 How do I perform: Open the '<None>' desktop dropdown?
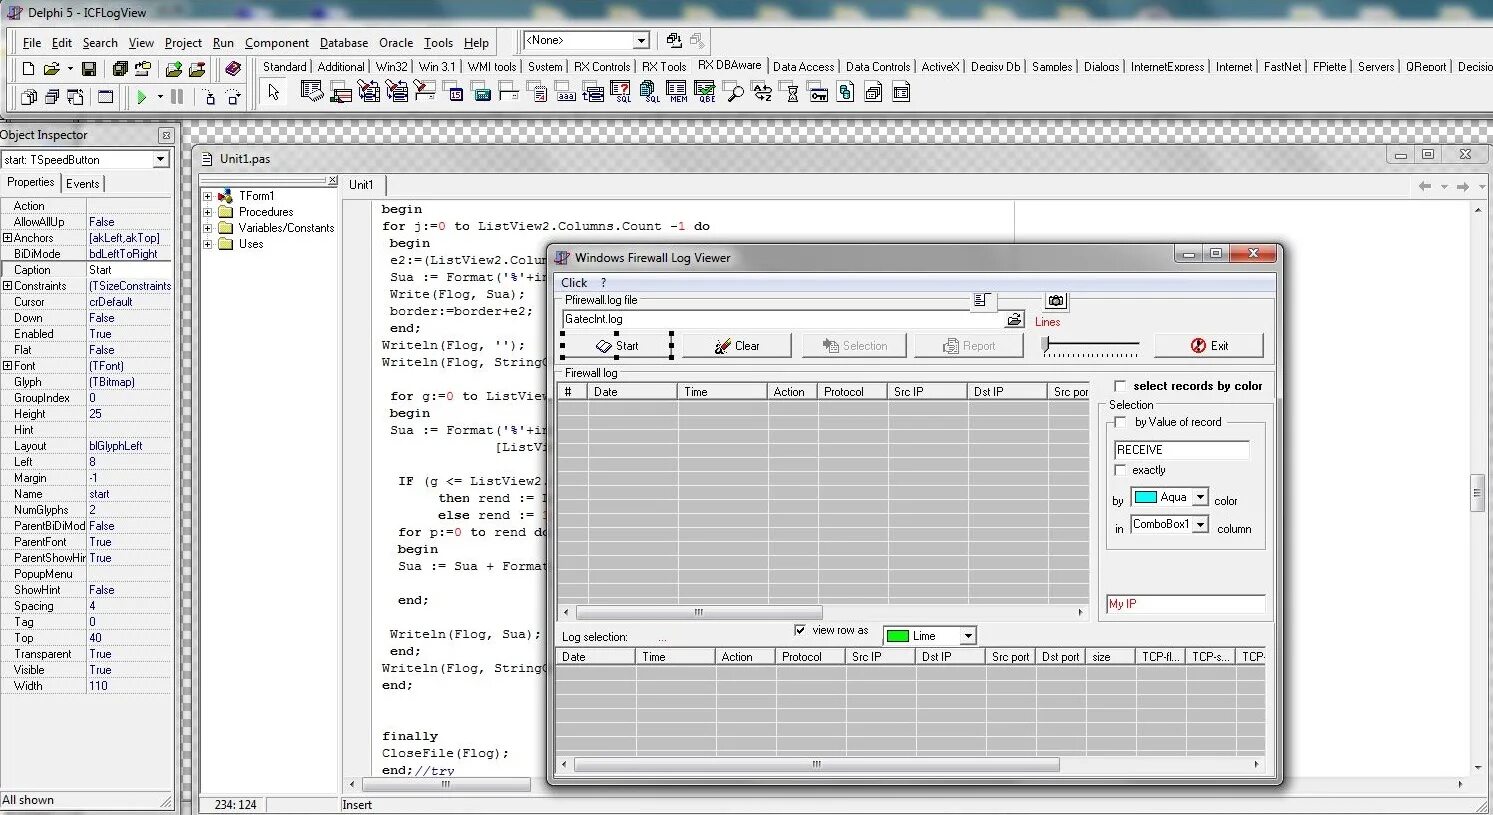641,41
